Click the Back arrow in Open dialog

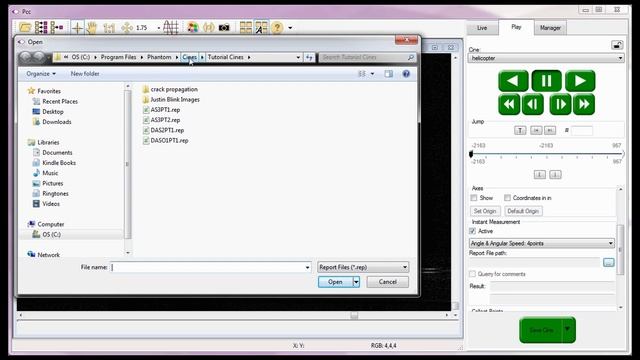(x=25, y=58)
